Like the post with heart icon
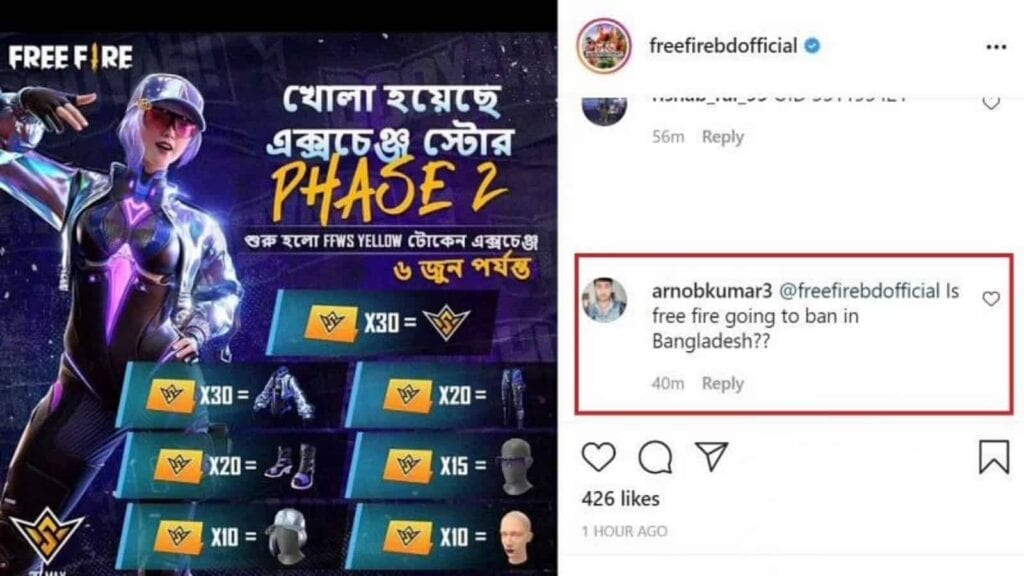Viewport: 1024px width, 576px height. 598,456
